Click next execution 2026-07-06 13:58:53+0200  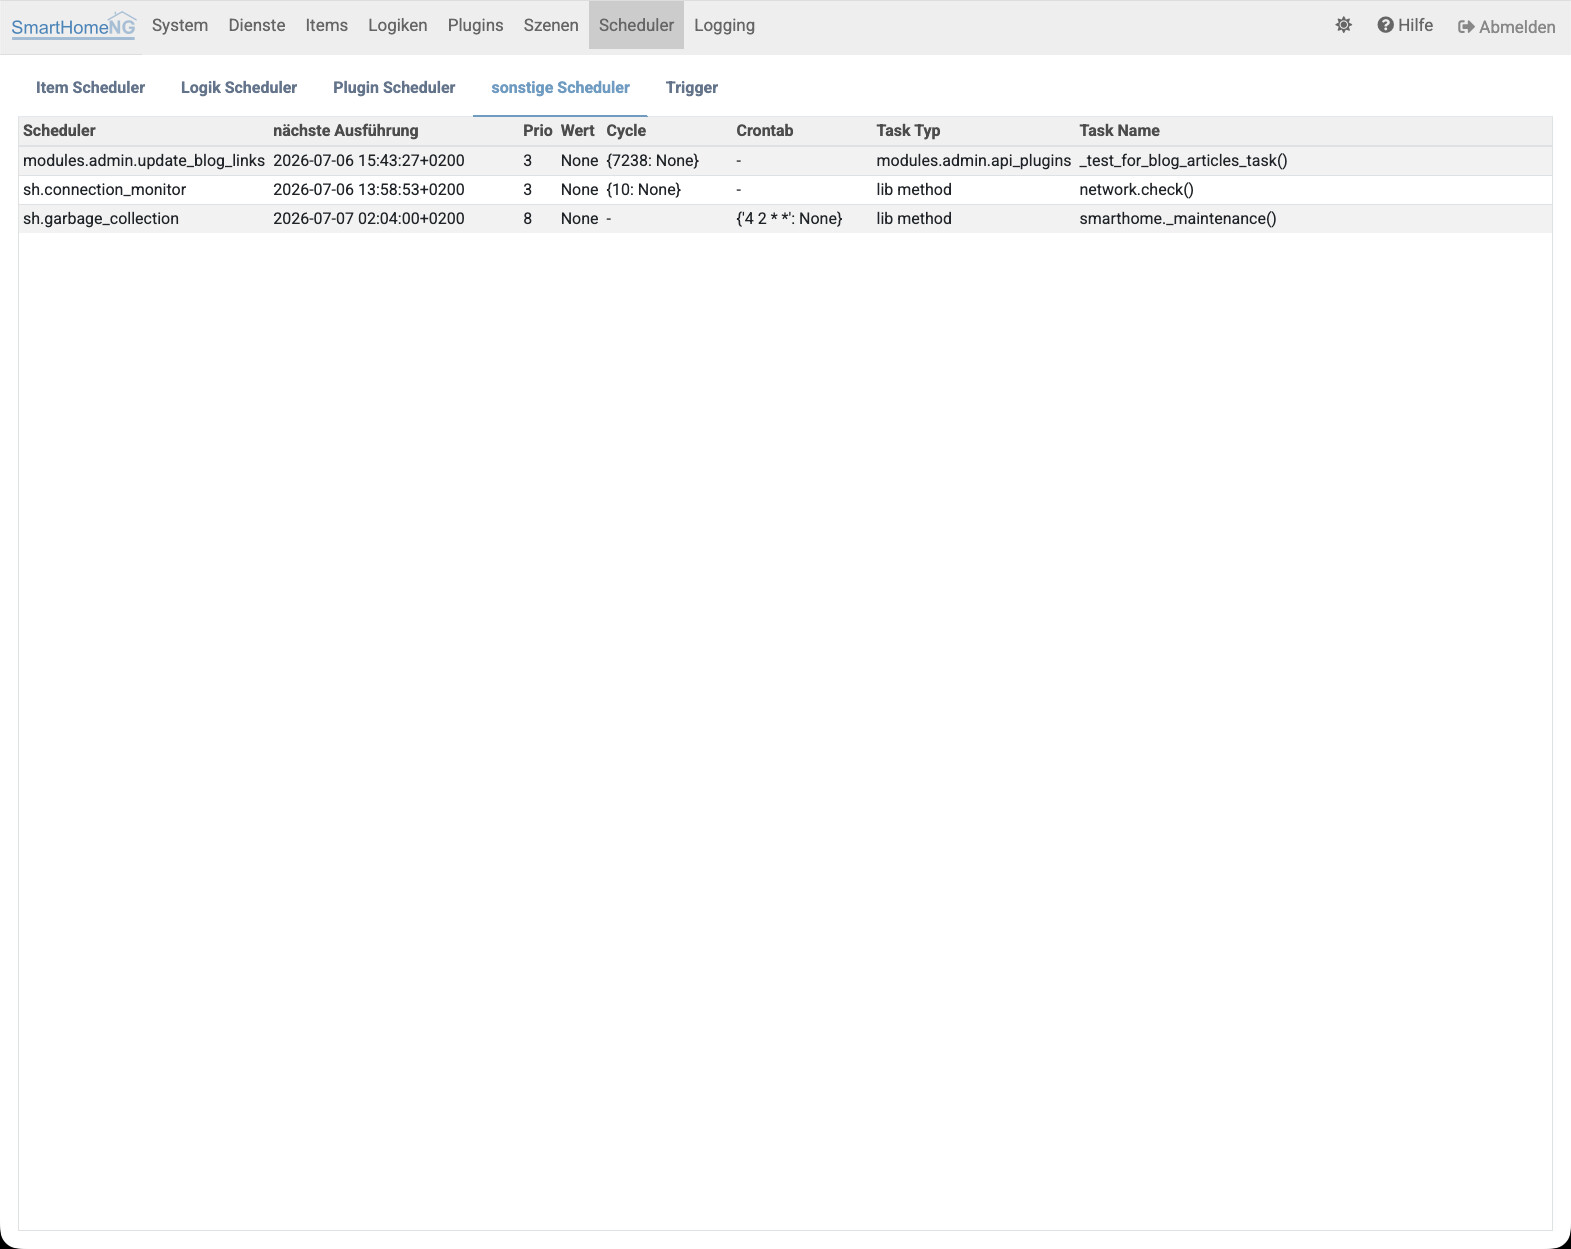369,189
